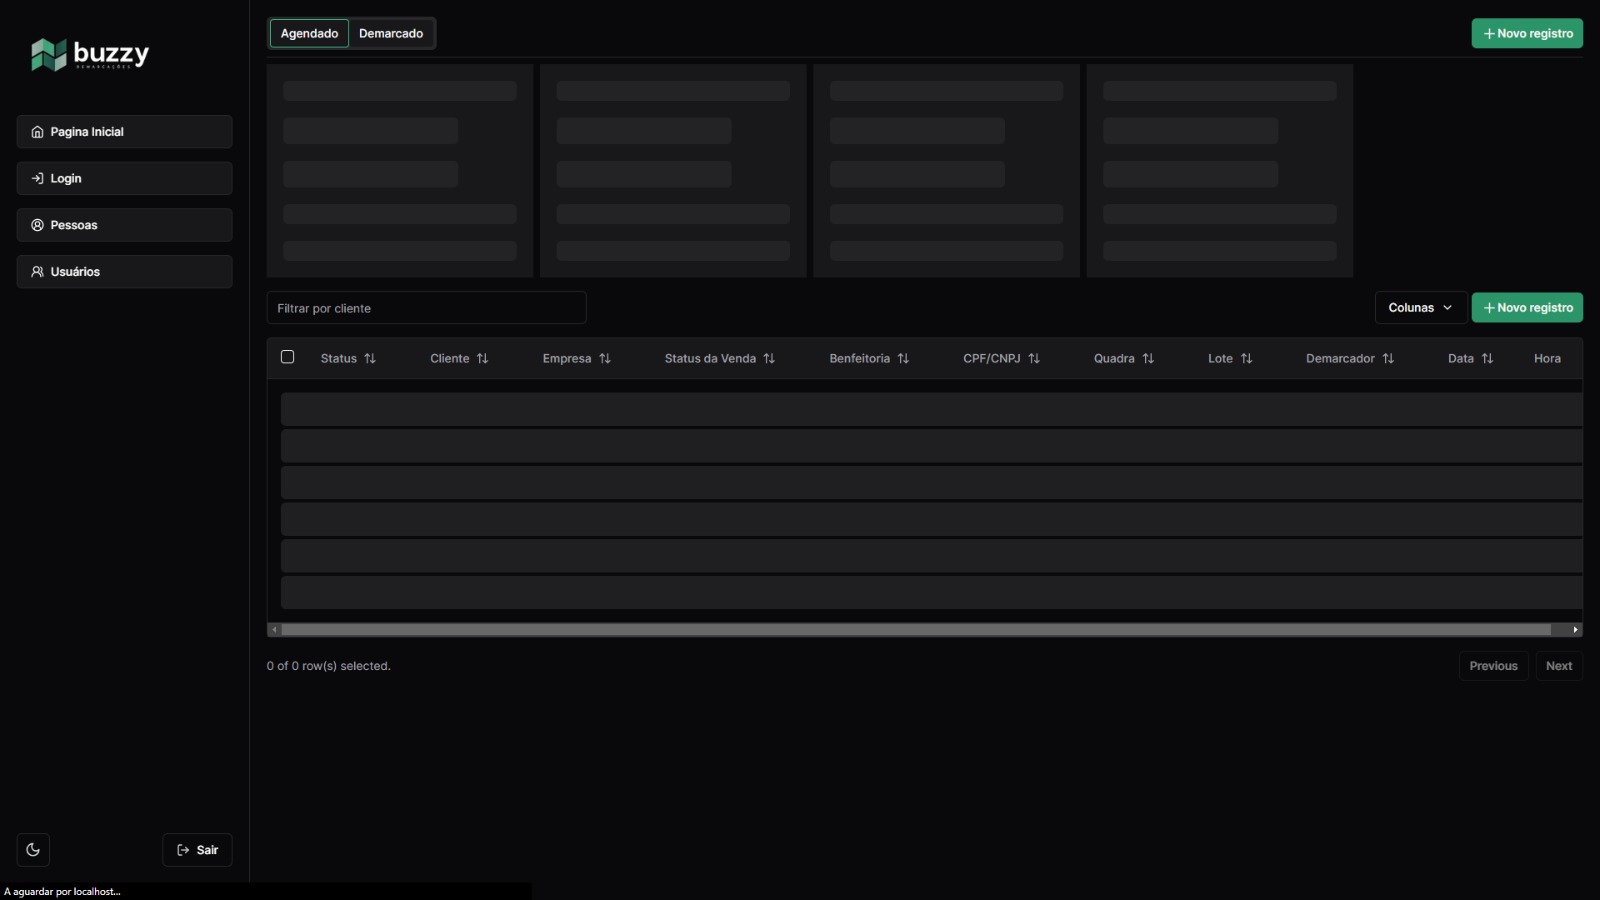Viewport: 1600px width, 900px height.
Task: Click sort icon beside Benfeitoria
Action: tap(903, 359)
